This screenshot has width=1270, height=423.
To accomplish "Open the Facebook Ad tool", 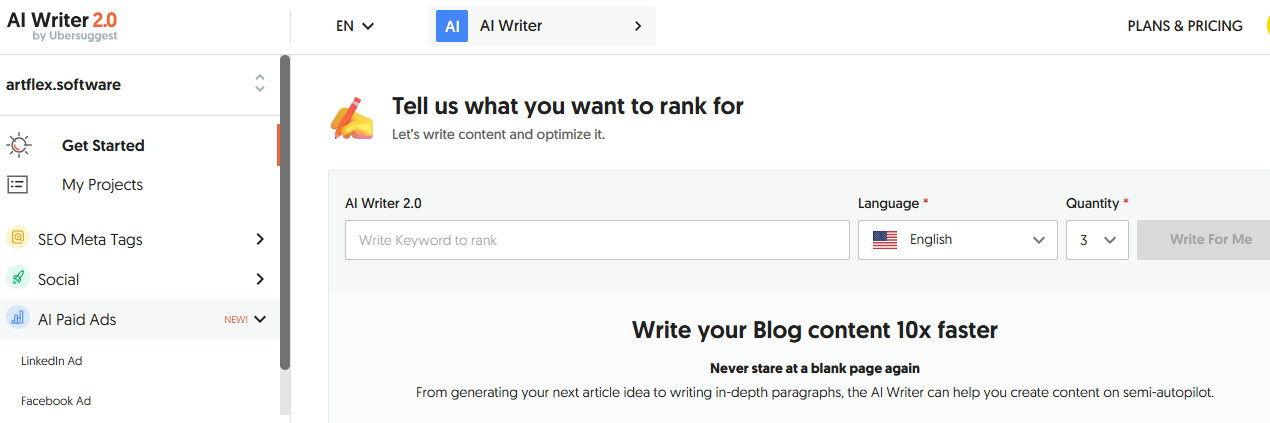I will (56, 401).
